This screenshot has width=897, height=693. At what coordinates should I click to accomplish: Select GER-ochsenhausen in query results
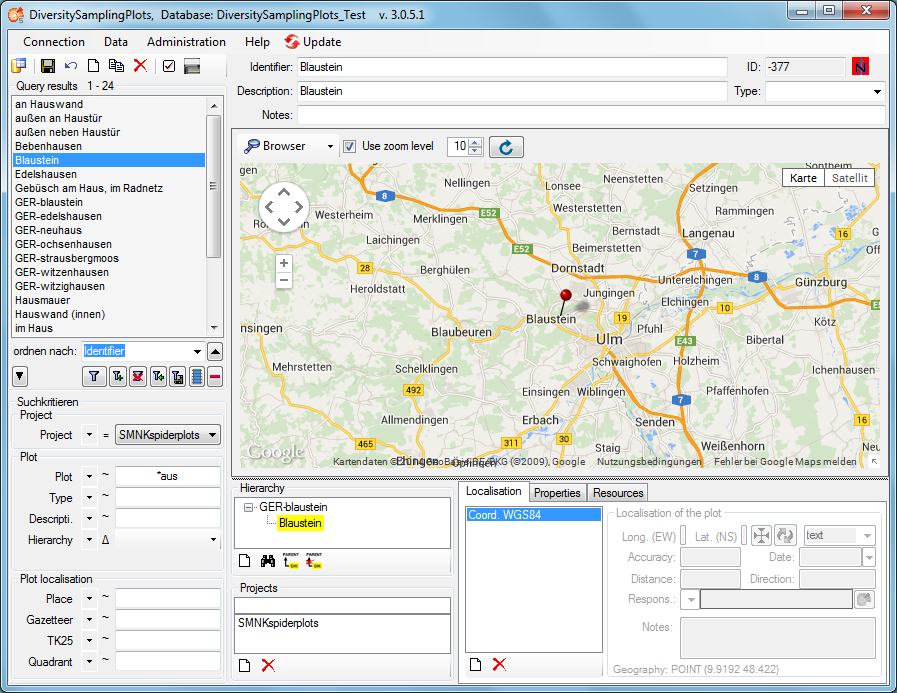coord(109,244)
